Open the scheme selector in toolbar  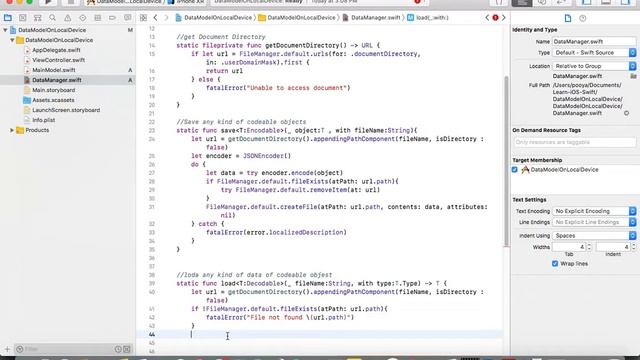pos(124,2)
